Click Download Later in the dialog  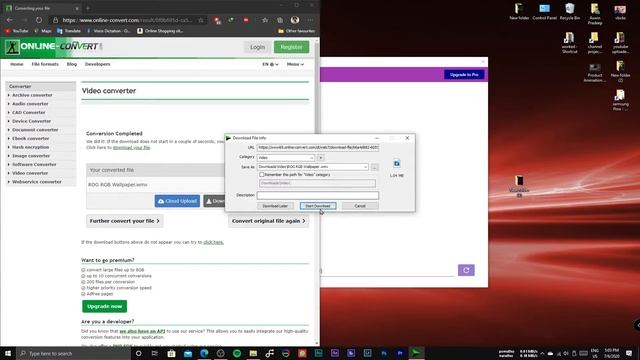pos(275,206)
